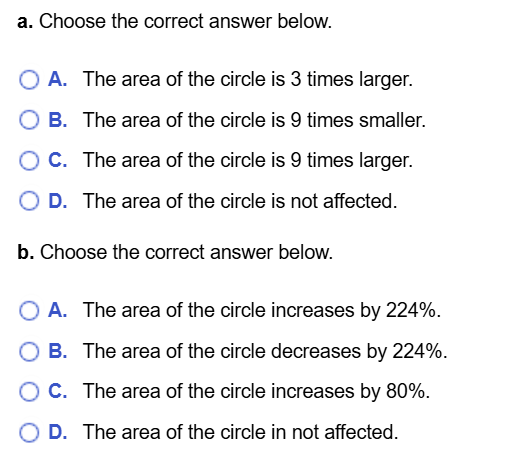Click letter label C. in part a
Screen dimensions: 513x458
(x=58, y=160)
